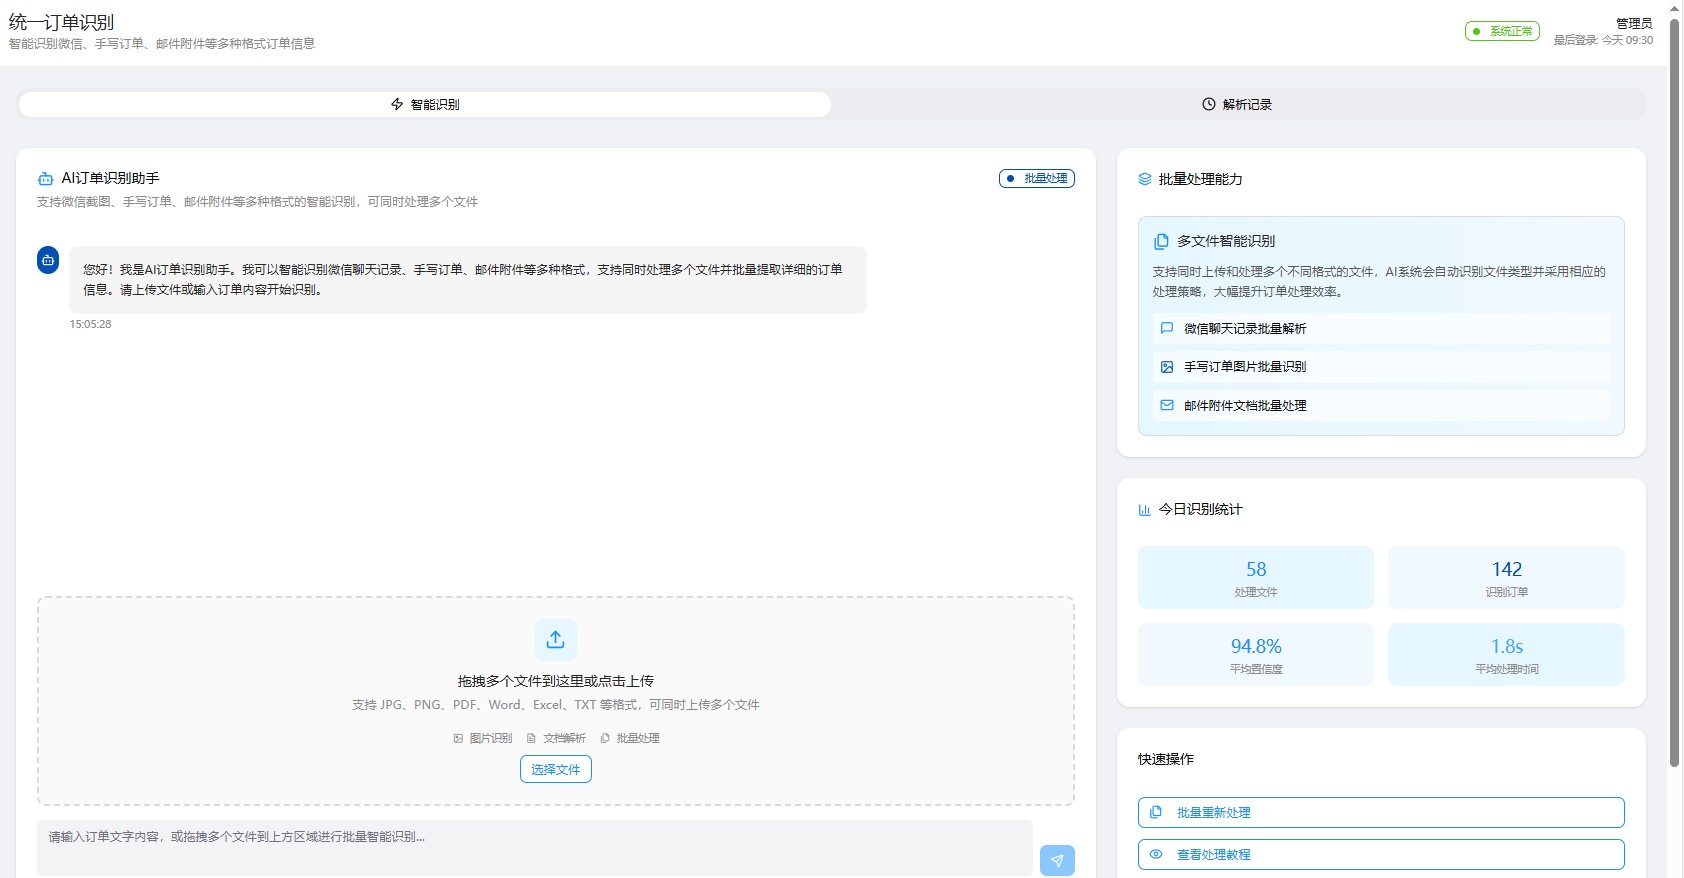The width and height of the screenshot is (1684, 878).
Task: Click the robot avatar beside greeting message
Action: (48, 260)
